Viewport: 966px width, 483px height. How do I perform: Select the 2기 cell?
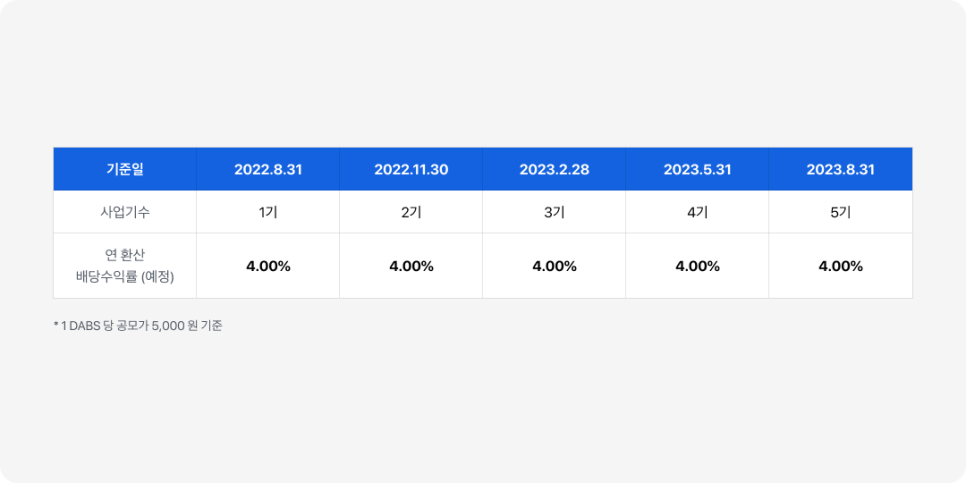411,212
